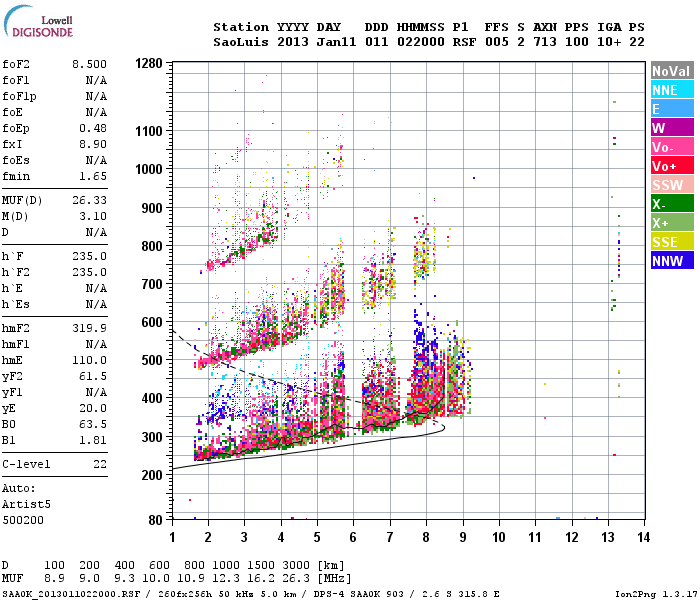Select the Vo+ red legend swatch
Viewport: 700px width, 600px height.
click(672, 166)
